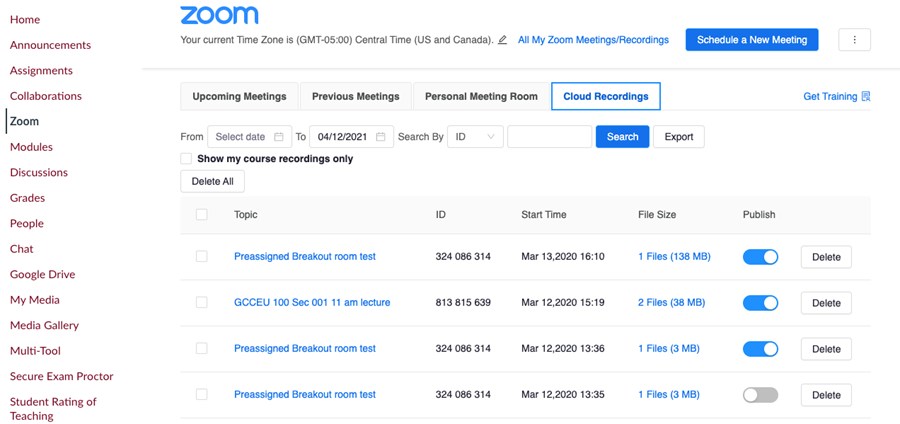
Task: Check Show my course recordings only
Action: click(x=186, y=159)
